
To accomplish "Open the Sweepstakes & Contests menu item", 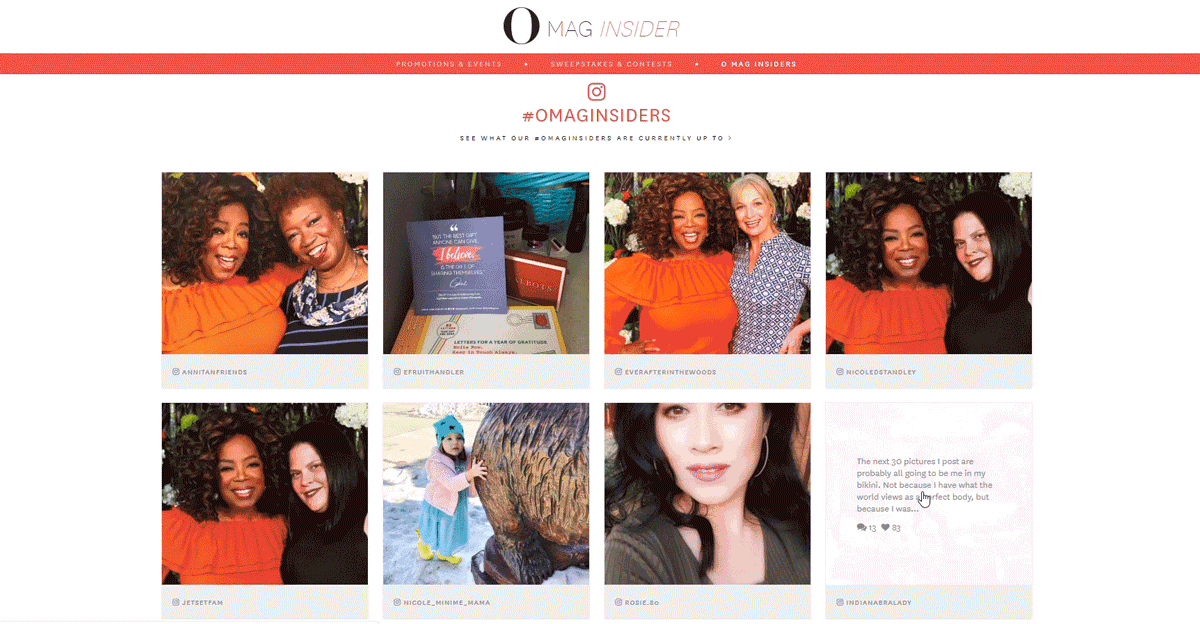I will (x=611, y=64).
